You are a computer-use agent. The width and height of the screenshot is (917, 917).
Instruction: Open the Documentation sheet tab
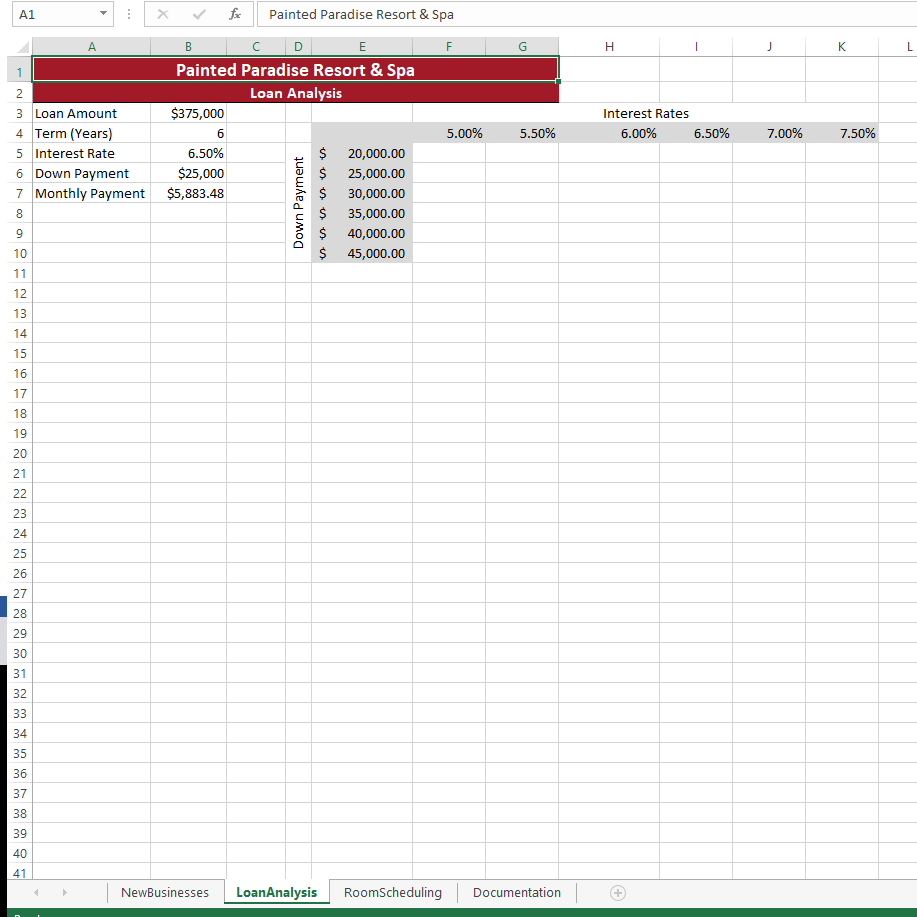click(516, 892)
